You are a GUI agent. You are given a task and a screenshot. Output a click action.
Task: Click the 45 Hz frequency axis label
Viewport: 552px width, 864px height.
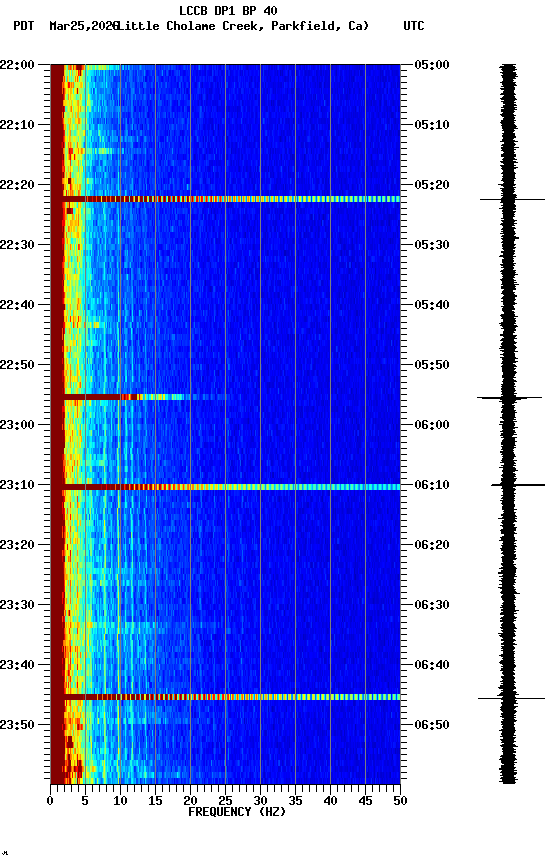(365, 801)
